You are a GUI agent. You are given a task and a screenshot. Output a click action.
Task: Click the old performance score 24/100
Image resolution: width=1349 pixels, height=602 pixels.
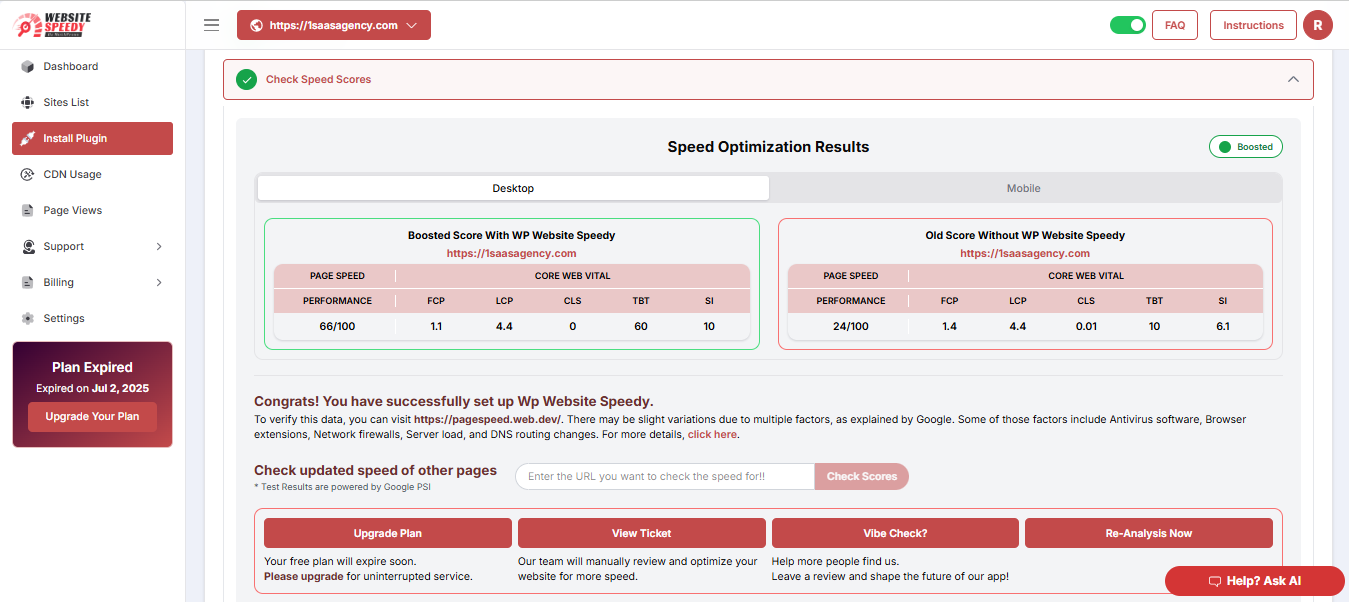click(851, 327)
